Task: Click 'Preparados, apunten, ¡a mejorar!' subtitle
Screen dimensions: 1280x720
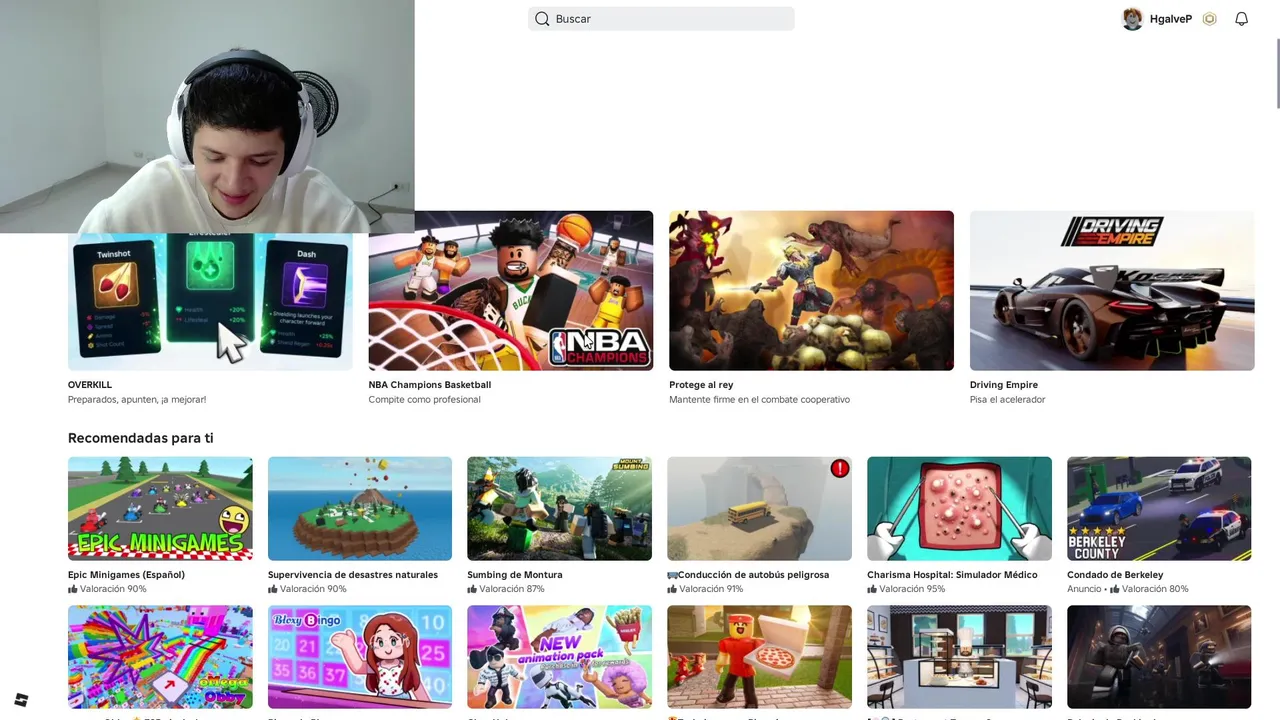Action: coord(137,400)
